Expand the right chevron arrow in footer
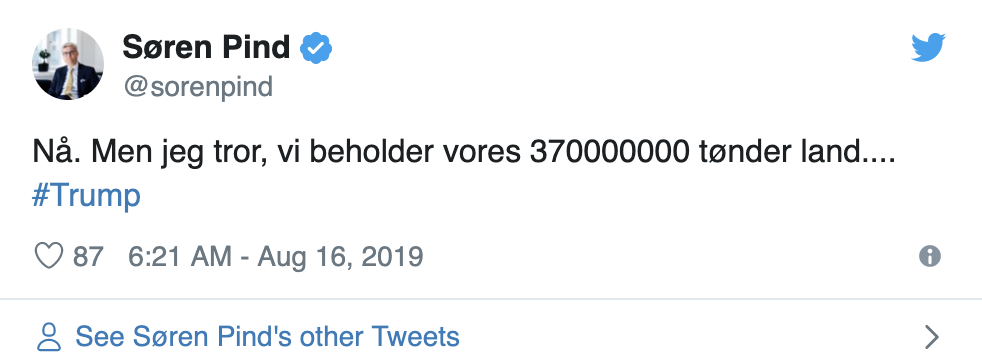The height and width of the screenshot is (364, 982). point(932,337)
